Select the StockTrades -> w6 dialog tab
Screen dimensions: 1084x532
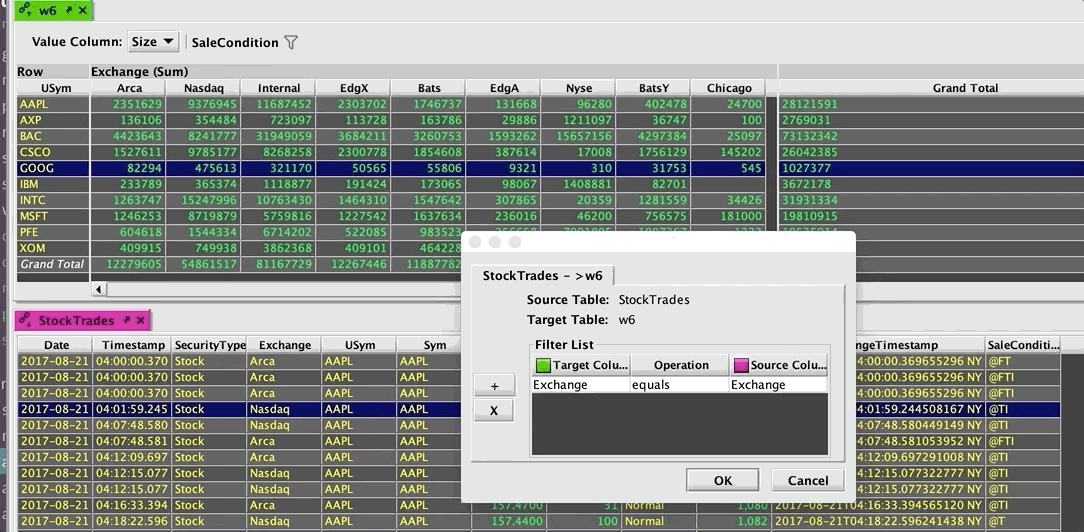pos(542,276)
